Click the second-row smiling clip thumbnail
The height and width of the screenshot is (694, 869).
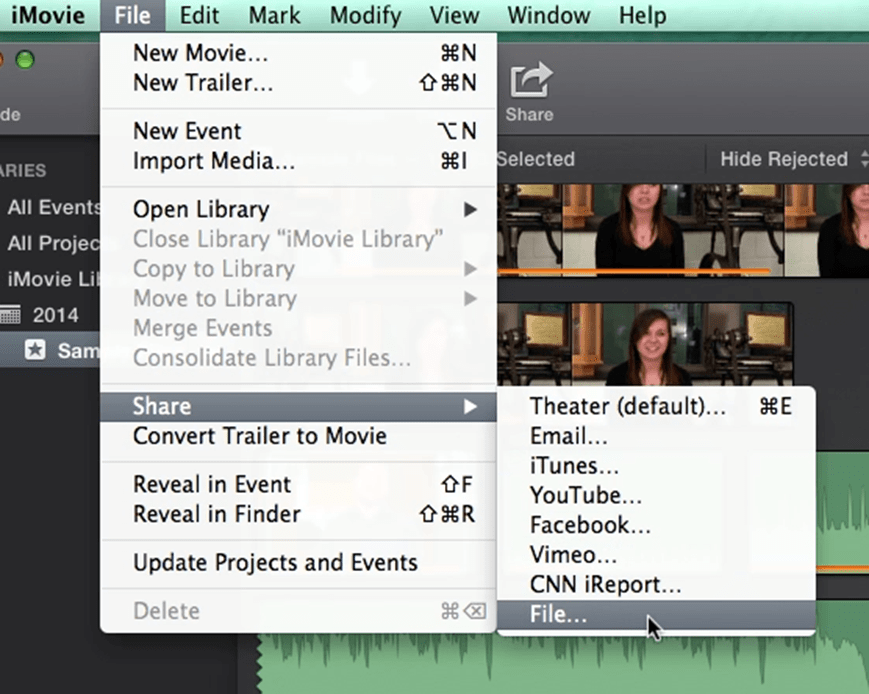(x=645, y=344)
